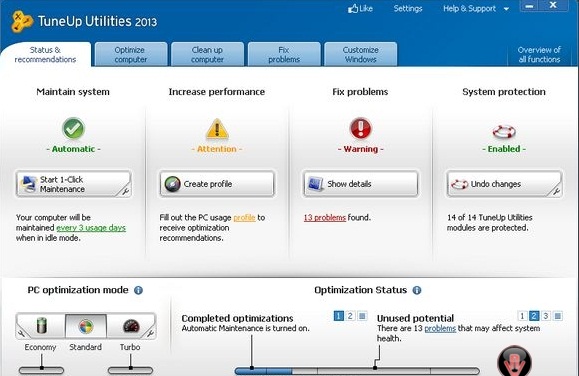Go to the Fix problems tab
The height and width of the screenshot is (376, 579).
284,55
